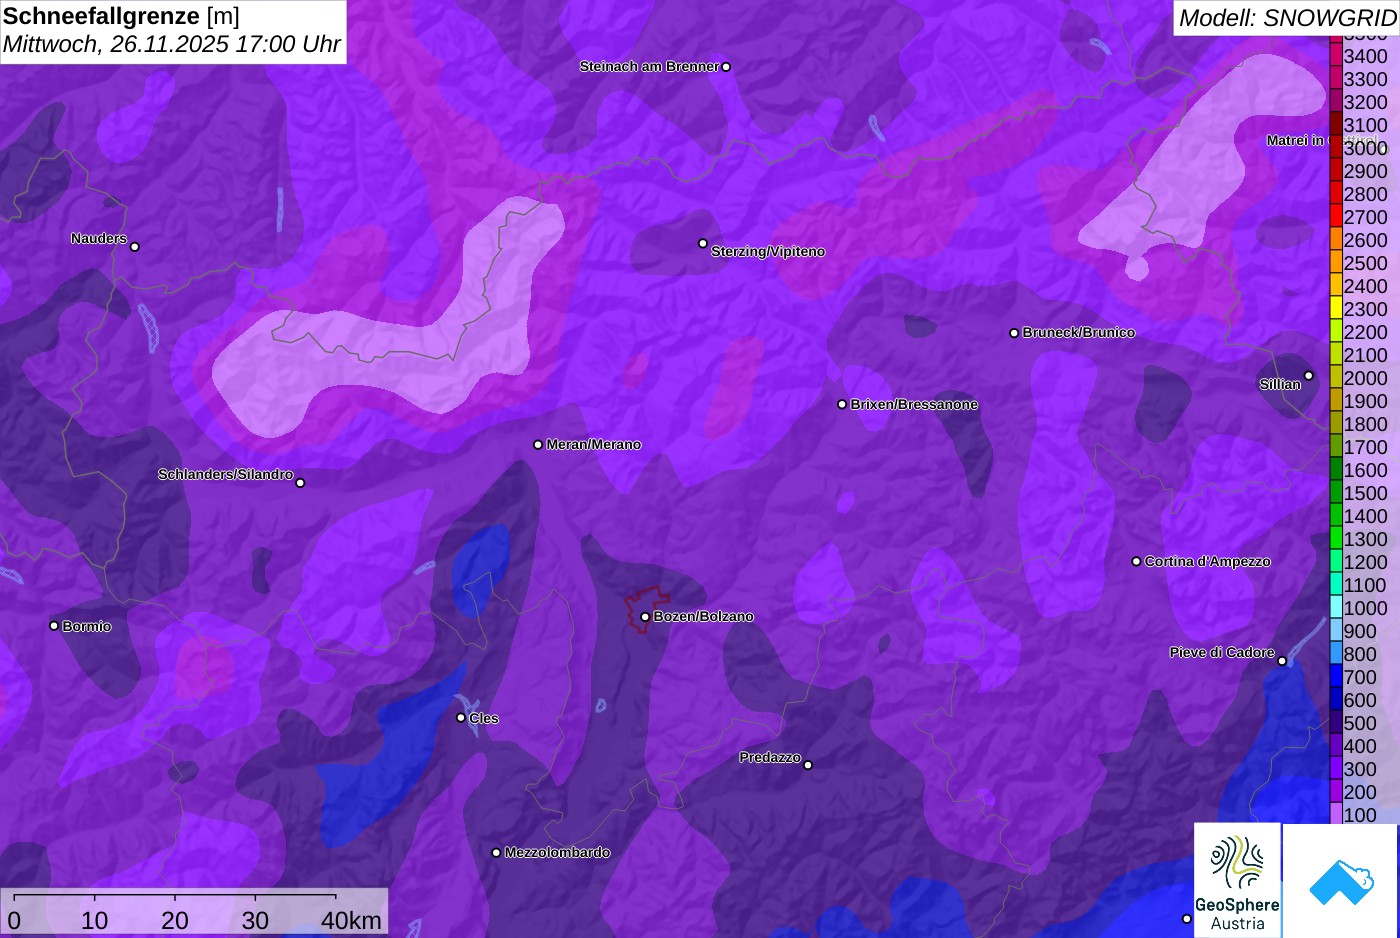Click the Cles map marker
The width and height of the screenshot is (1400, 938).
tap(461, 718)
